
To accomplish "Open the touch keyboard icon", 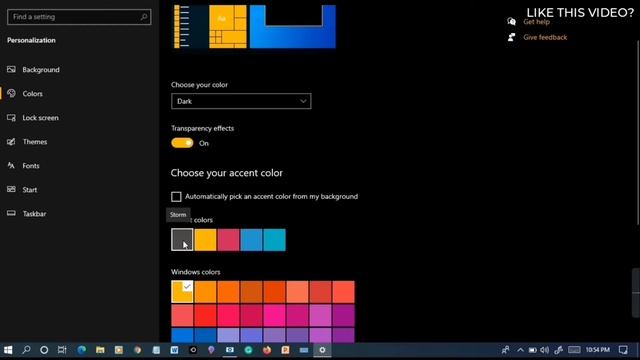I will [574, 350].
